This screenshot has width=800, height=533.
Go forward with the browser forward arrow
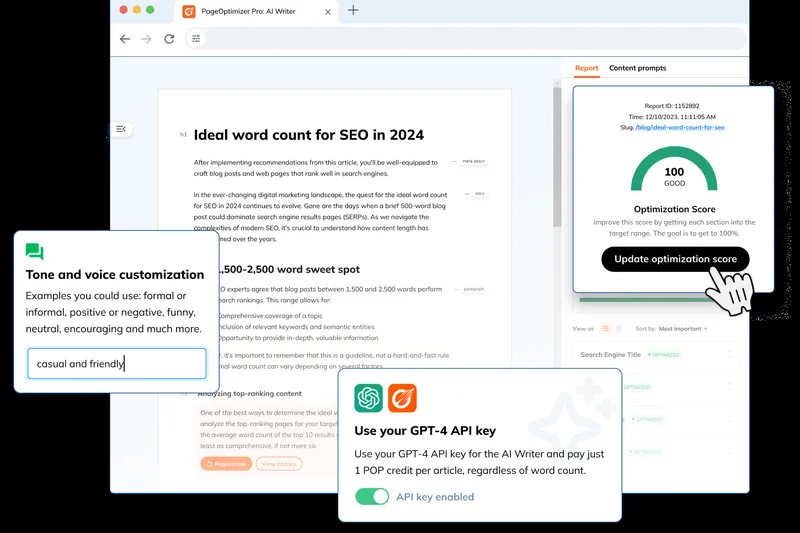[146, 39]
